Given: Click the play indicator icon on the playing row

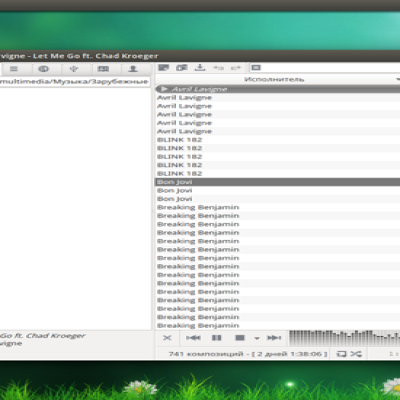Looking at the screenshot, I should click(164, 89).
